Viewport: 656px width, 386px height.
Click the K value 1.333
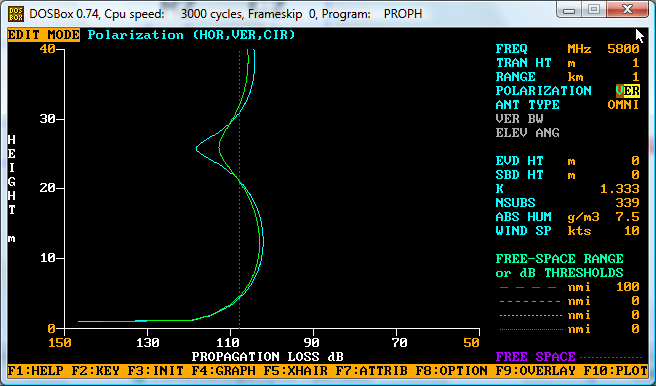620,189
